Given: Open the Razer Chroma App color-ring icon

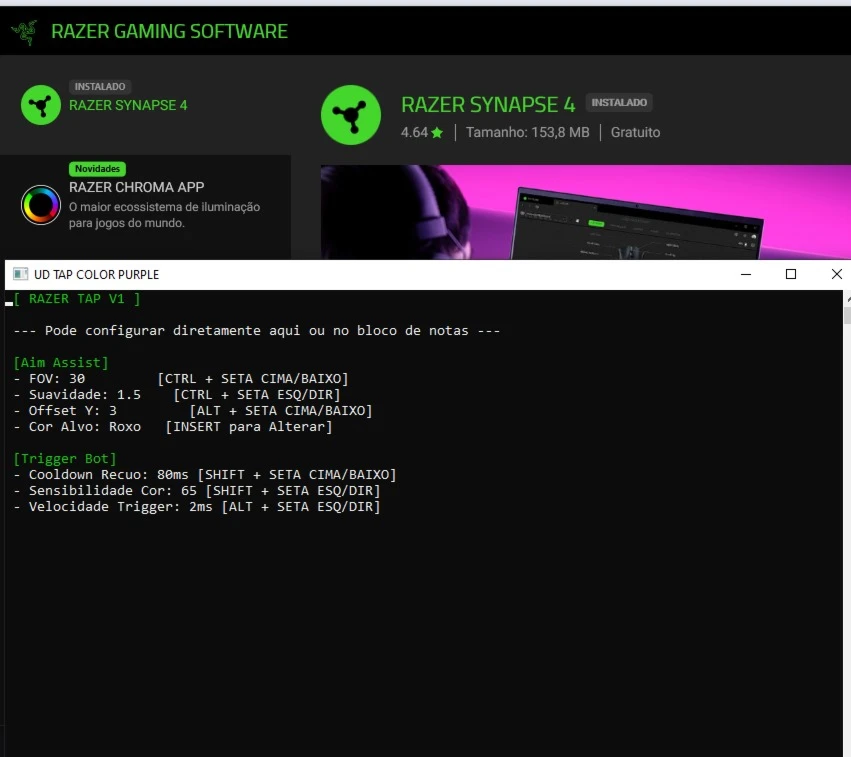Looking at the screenshot, I should point(41,205).
